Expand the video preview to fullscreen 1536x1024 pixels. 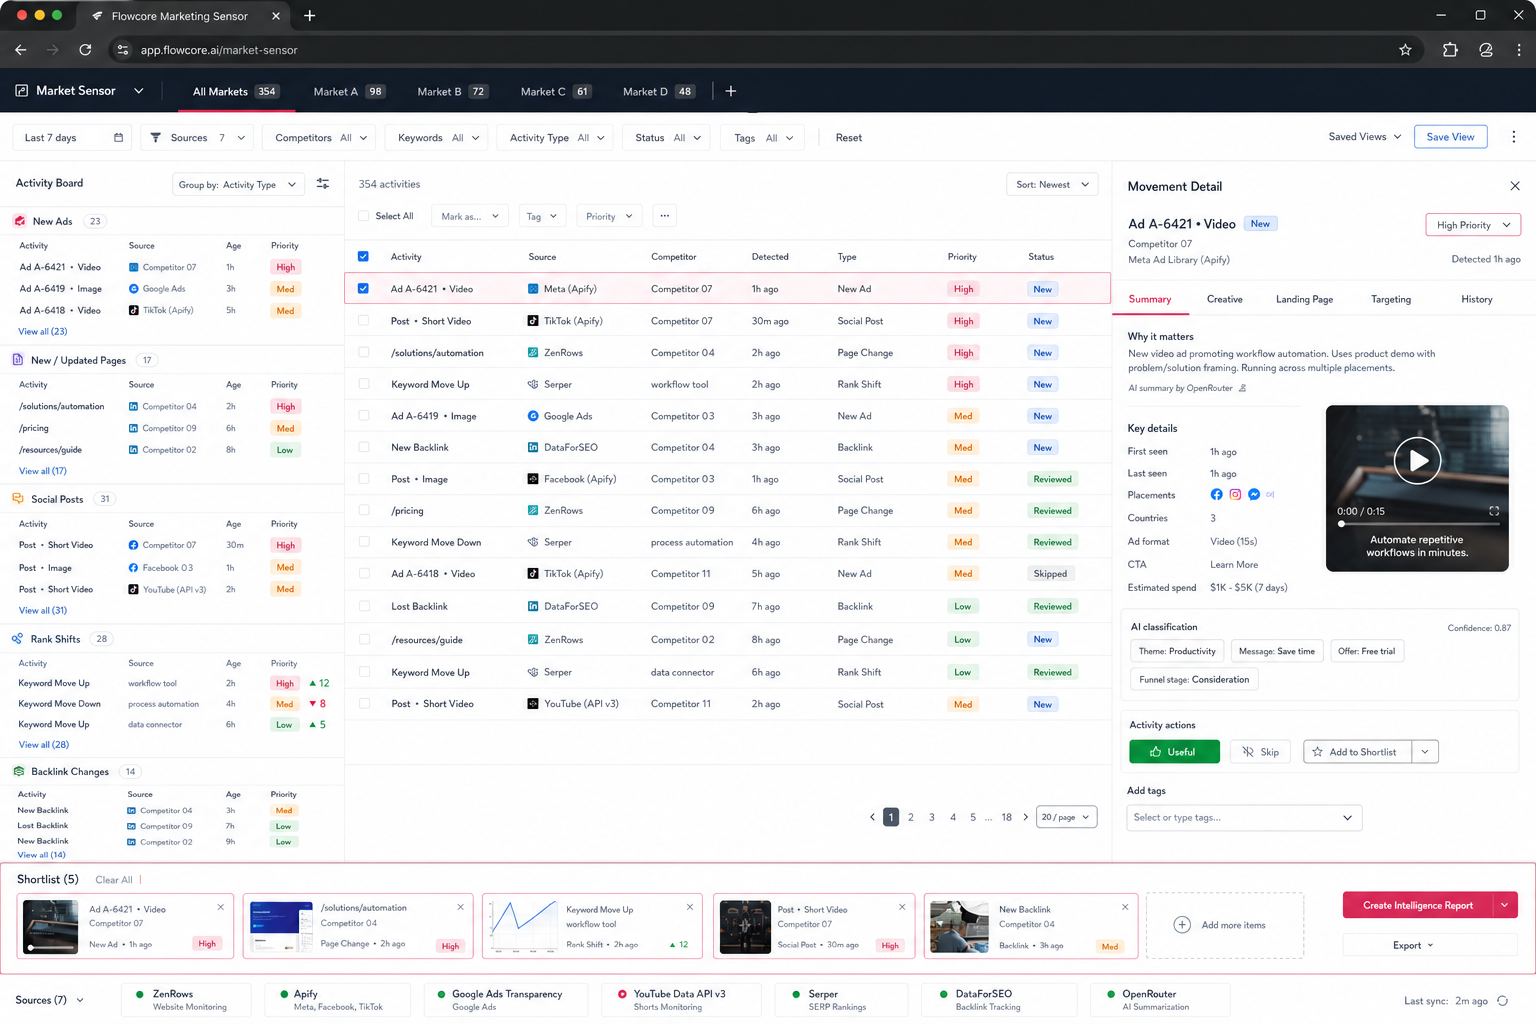tap(1494, 511)
